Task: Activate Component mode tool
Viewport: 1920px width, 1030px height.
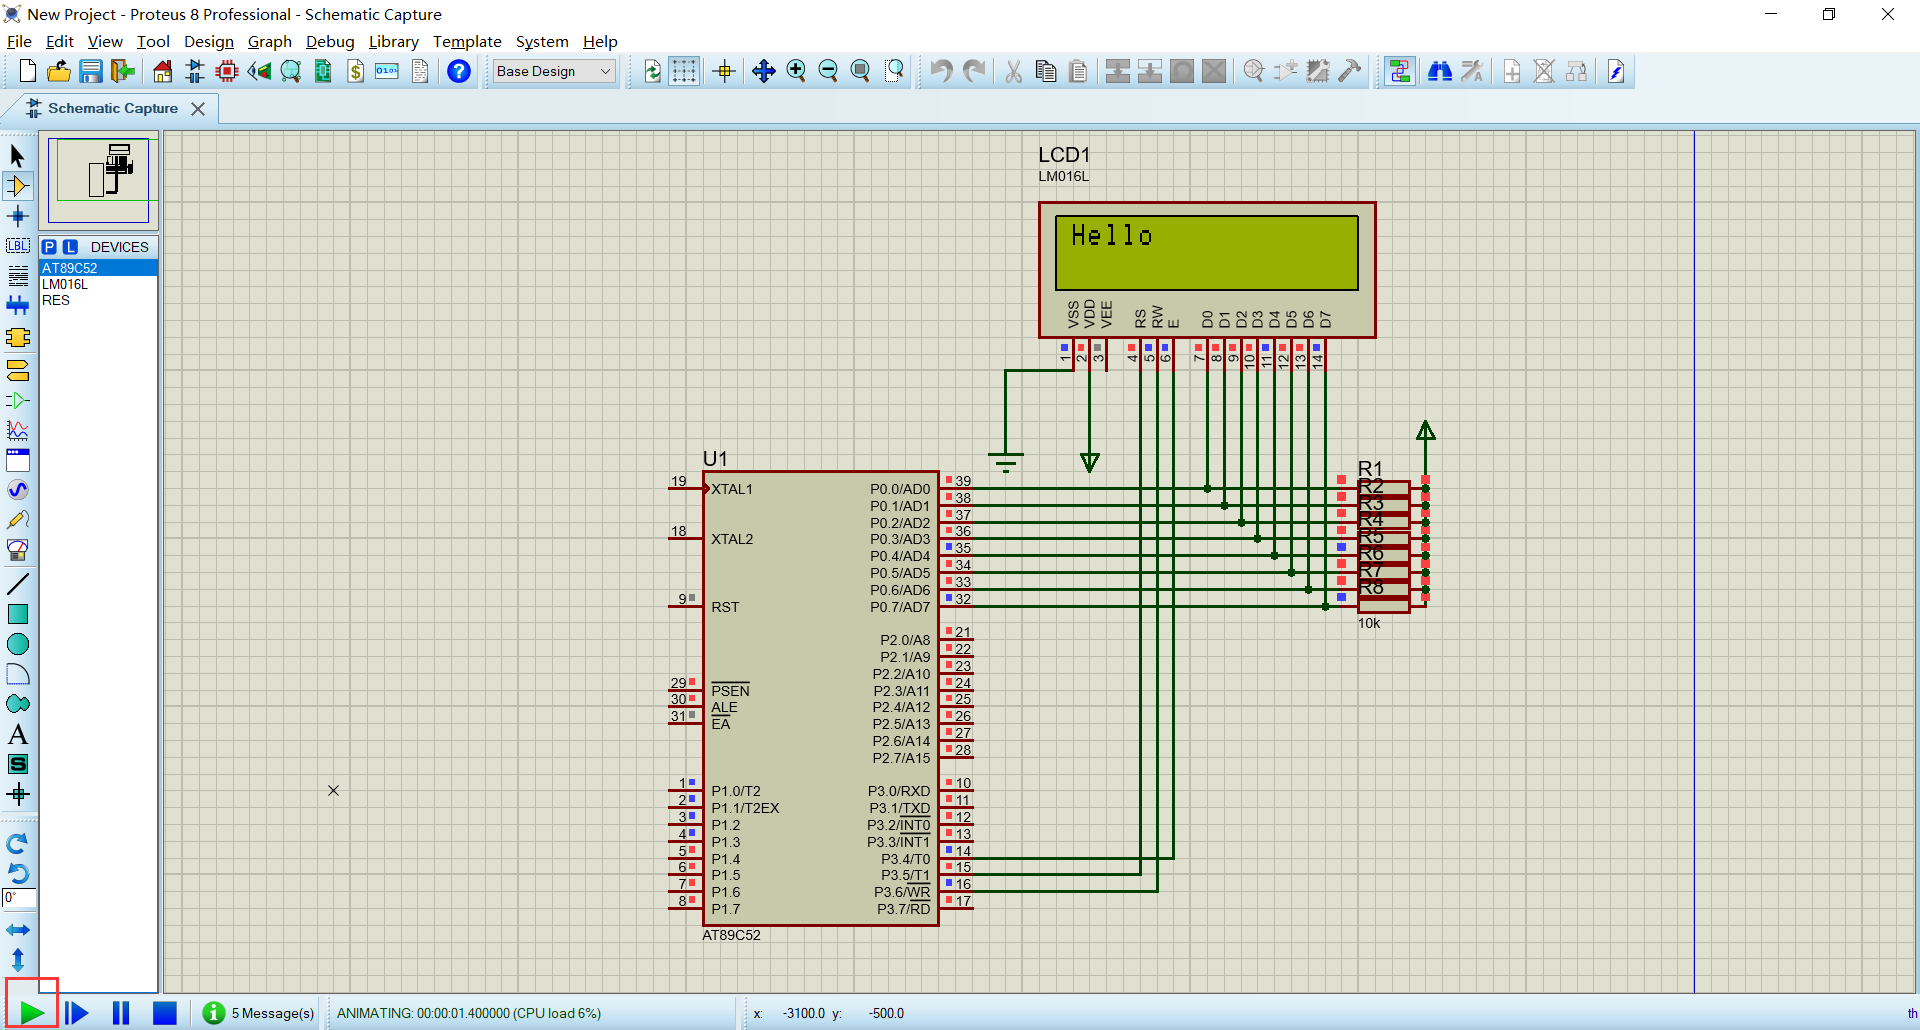Action: [x=18, y=186]
